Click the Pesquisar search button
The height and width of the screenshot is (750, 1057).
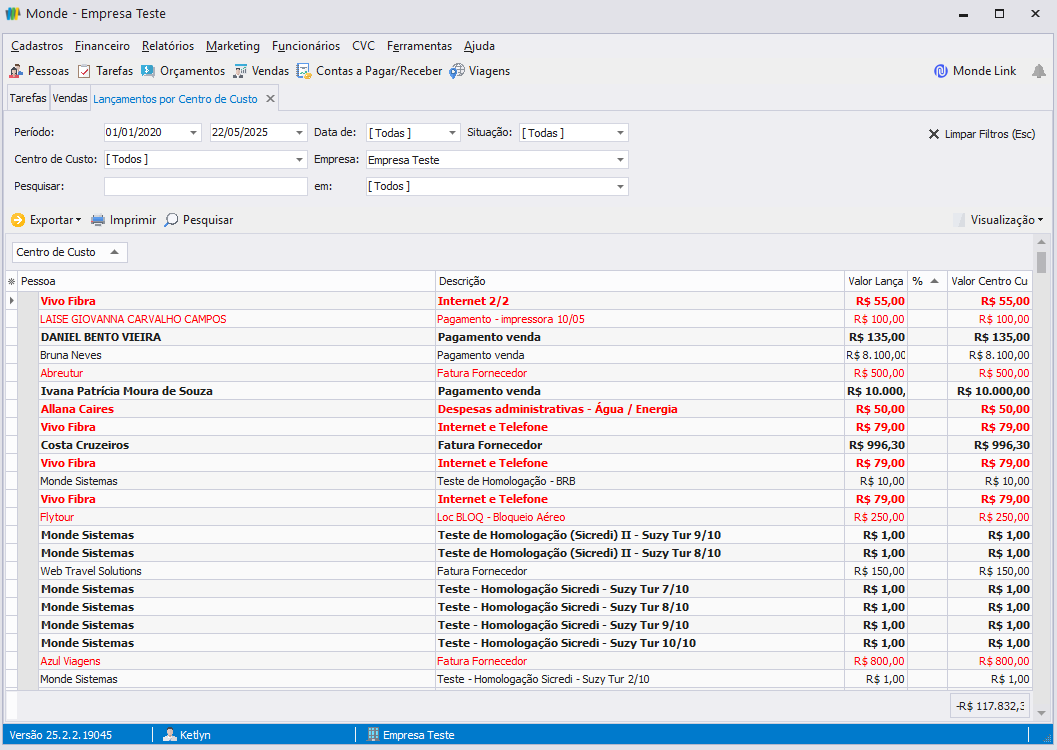point(199,220)
